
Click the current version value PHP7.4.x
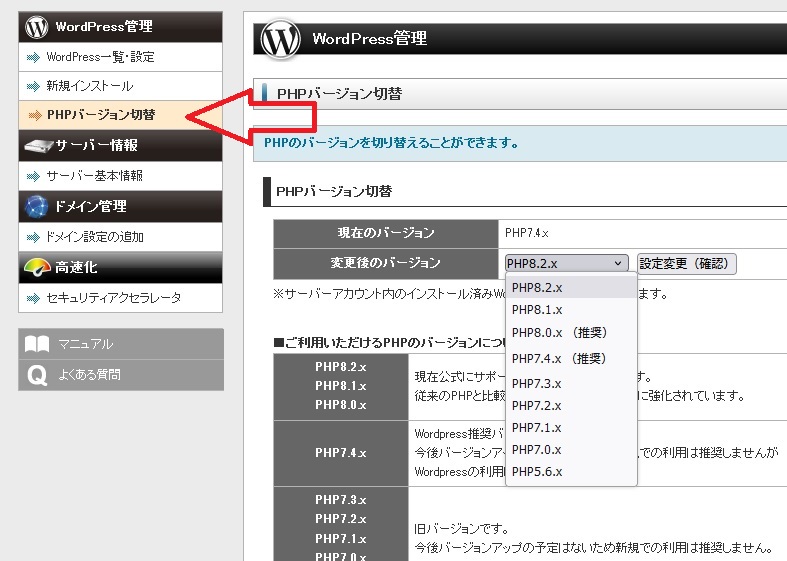click(527, 233)
